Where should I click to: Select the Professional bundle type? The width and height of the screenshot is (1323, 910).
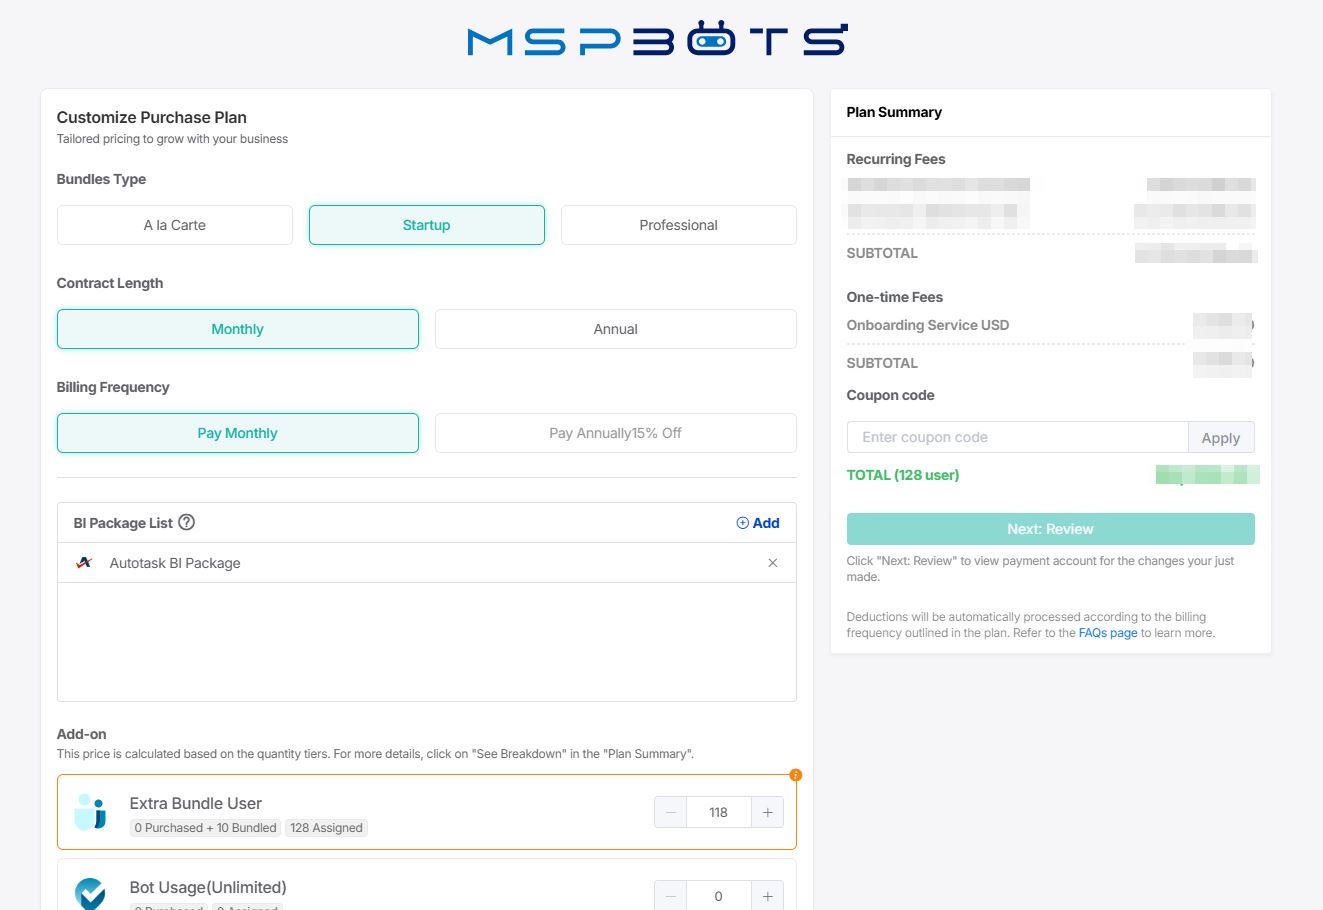coord(678,225)
